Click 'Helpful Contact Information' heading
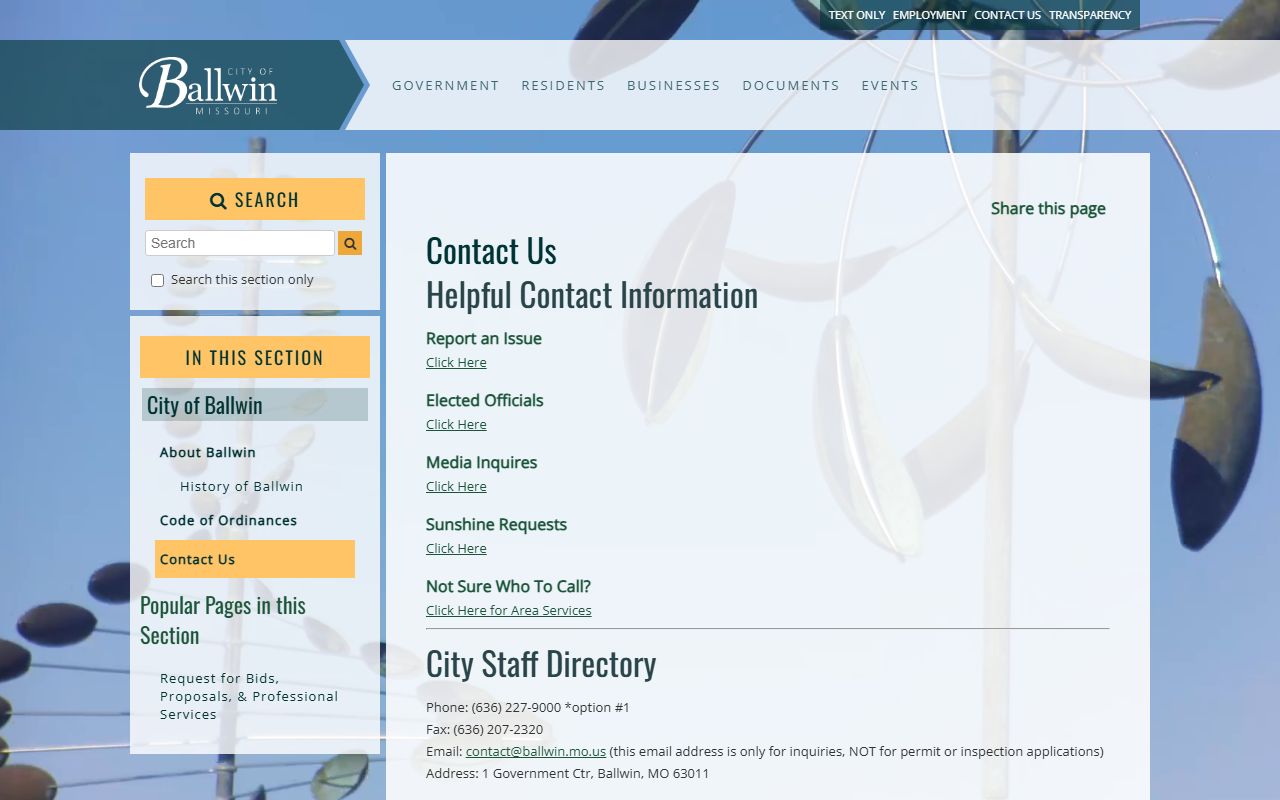 [x=592, y=295]
